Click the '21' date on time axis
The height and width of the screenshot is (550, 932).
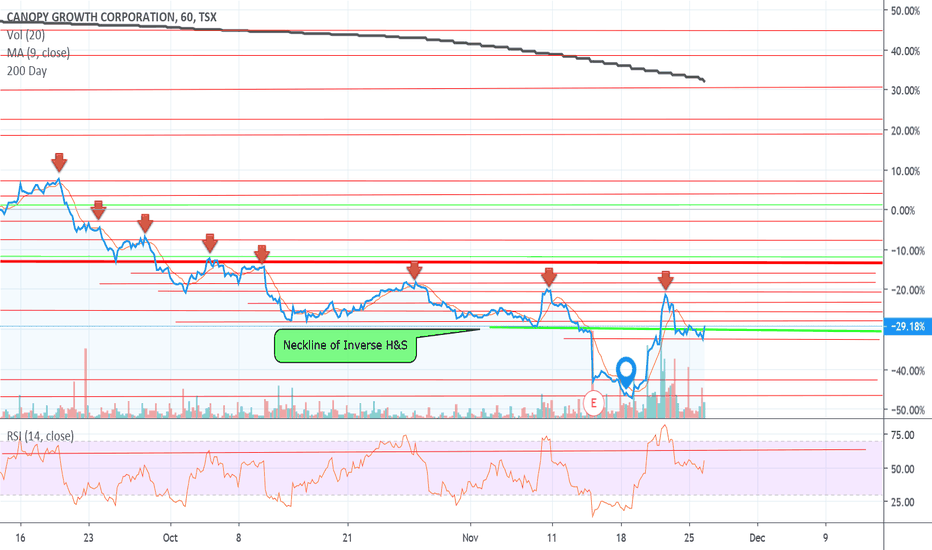point(347,538)
